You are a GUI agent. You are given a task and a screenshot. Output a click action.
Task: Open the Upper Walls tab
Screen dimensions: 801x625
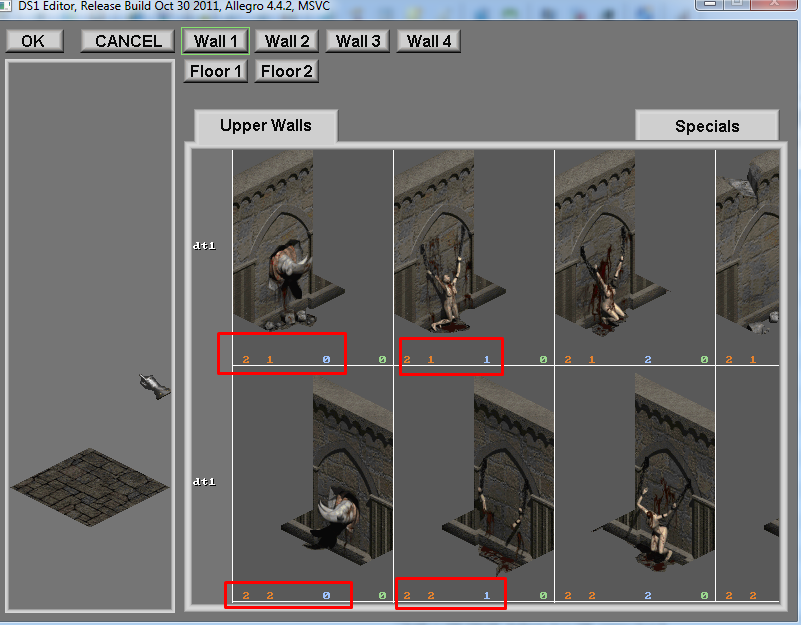pos(266,126)
